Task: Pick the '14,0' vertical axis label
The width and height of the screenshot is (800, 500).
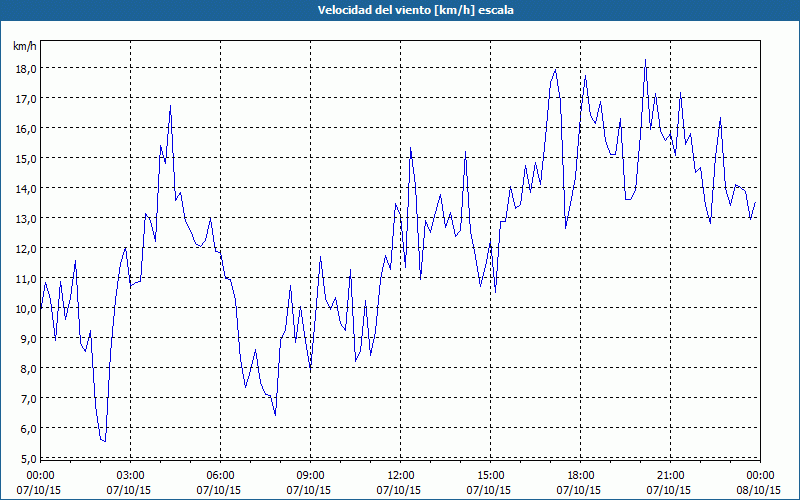Action: (x=26, y=189)
